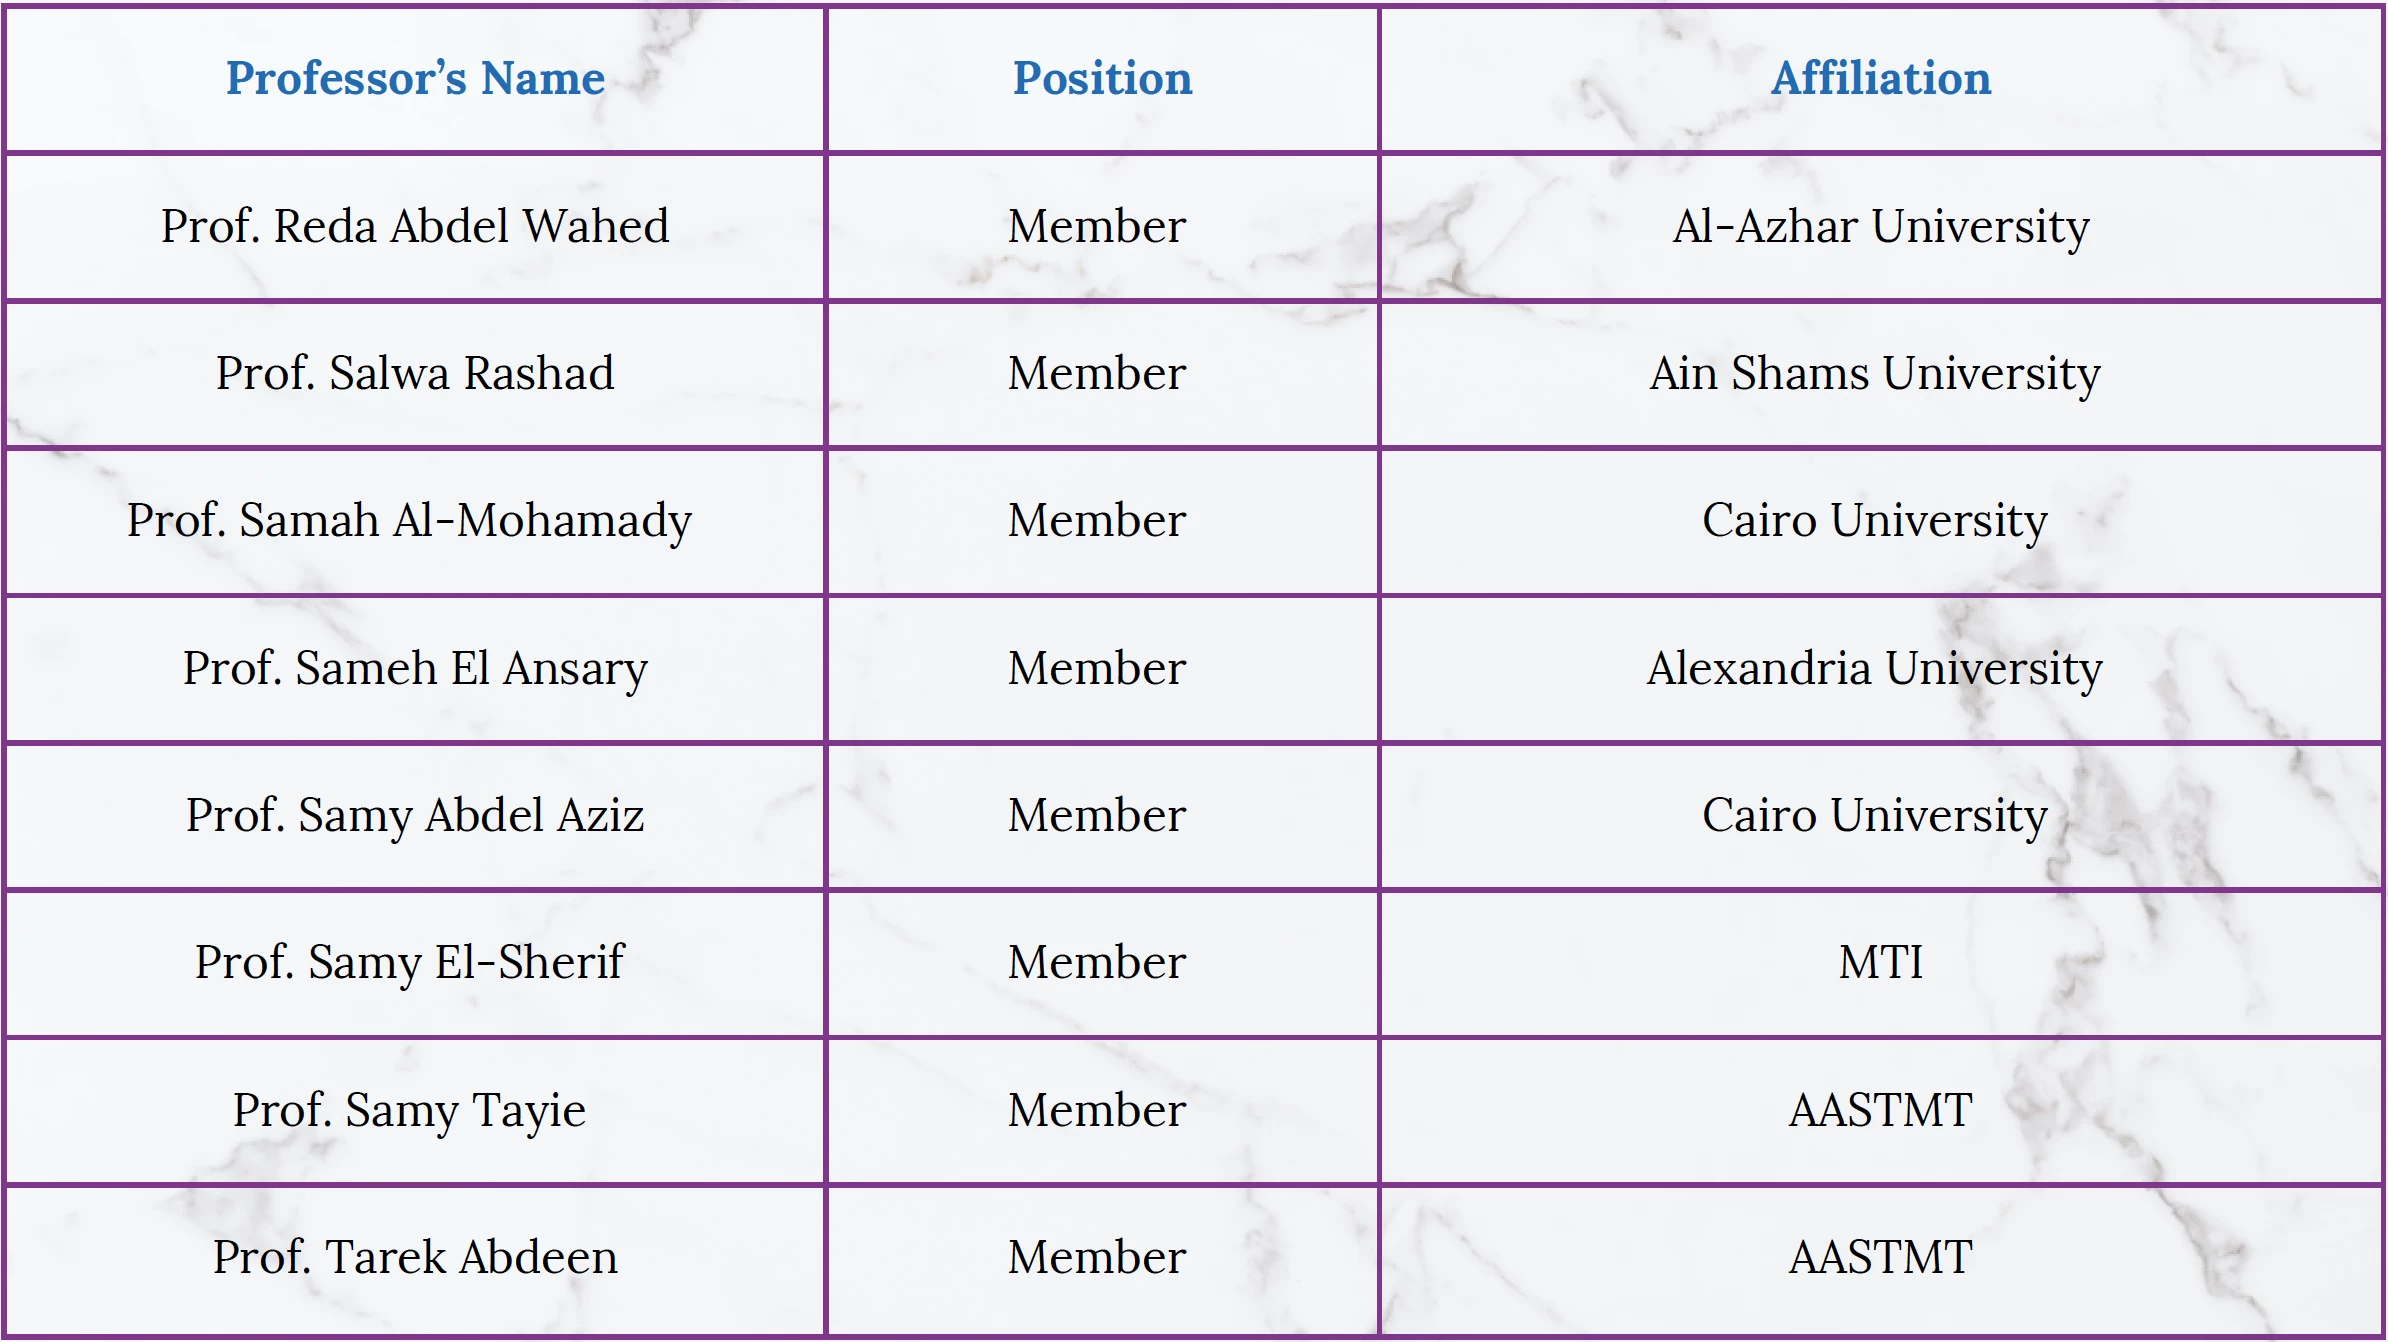The image size is (2388, 1342).
Task: Click the Professor's Name column header
Action: (415, 79)
